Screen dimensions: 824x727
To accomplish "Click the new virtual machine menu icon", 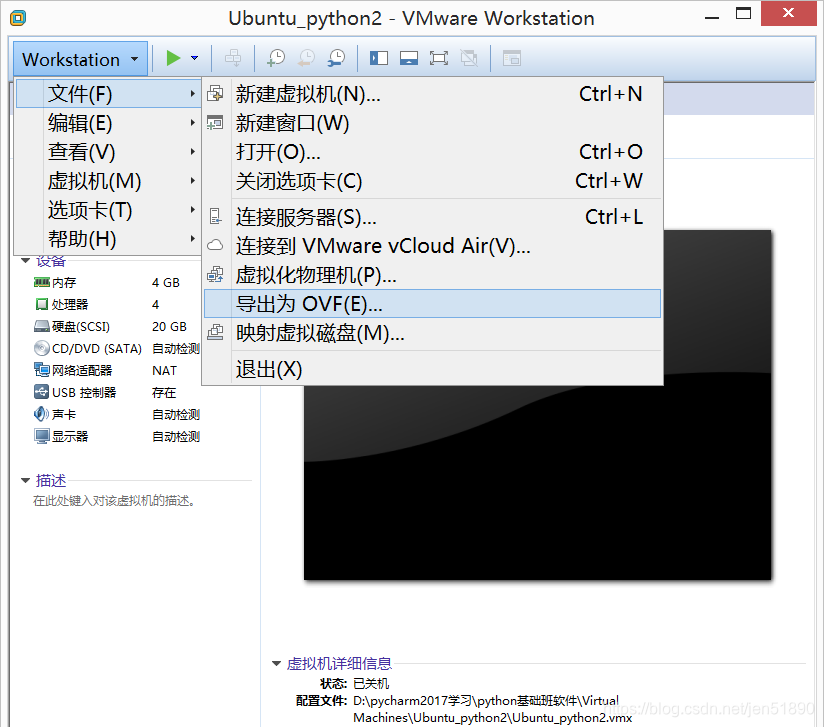I will click(215, 94).
